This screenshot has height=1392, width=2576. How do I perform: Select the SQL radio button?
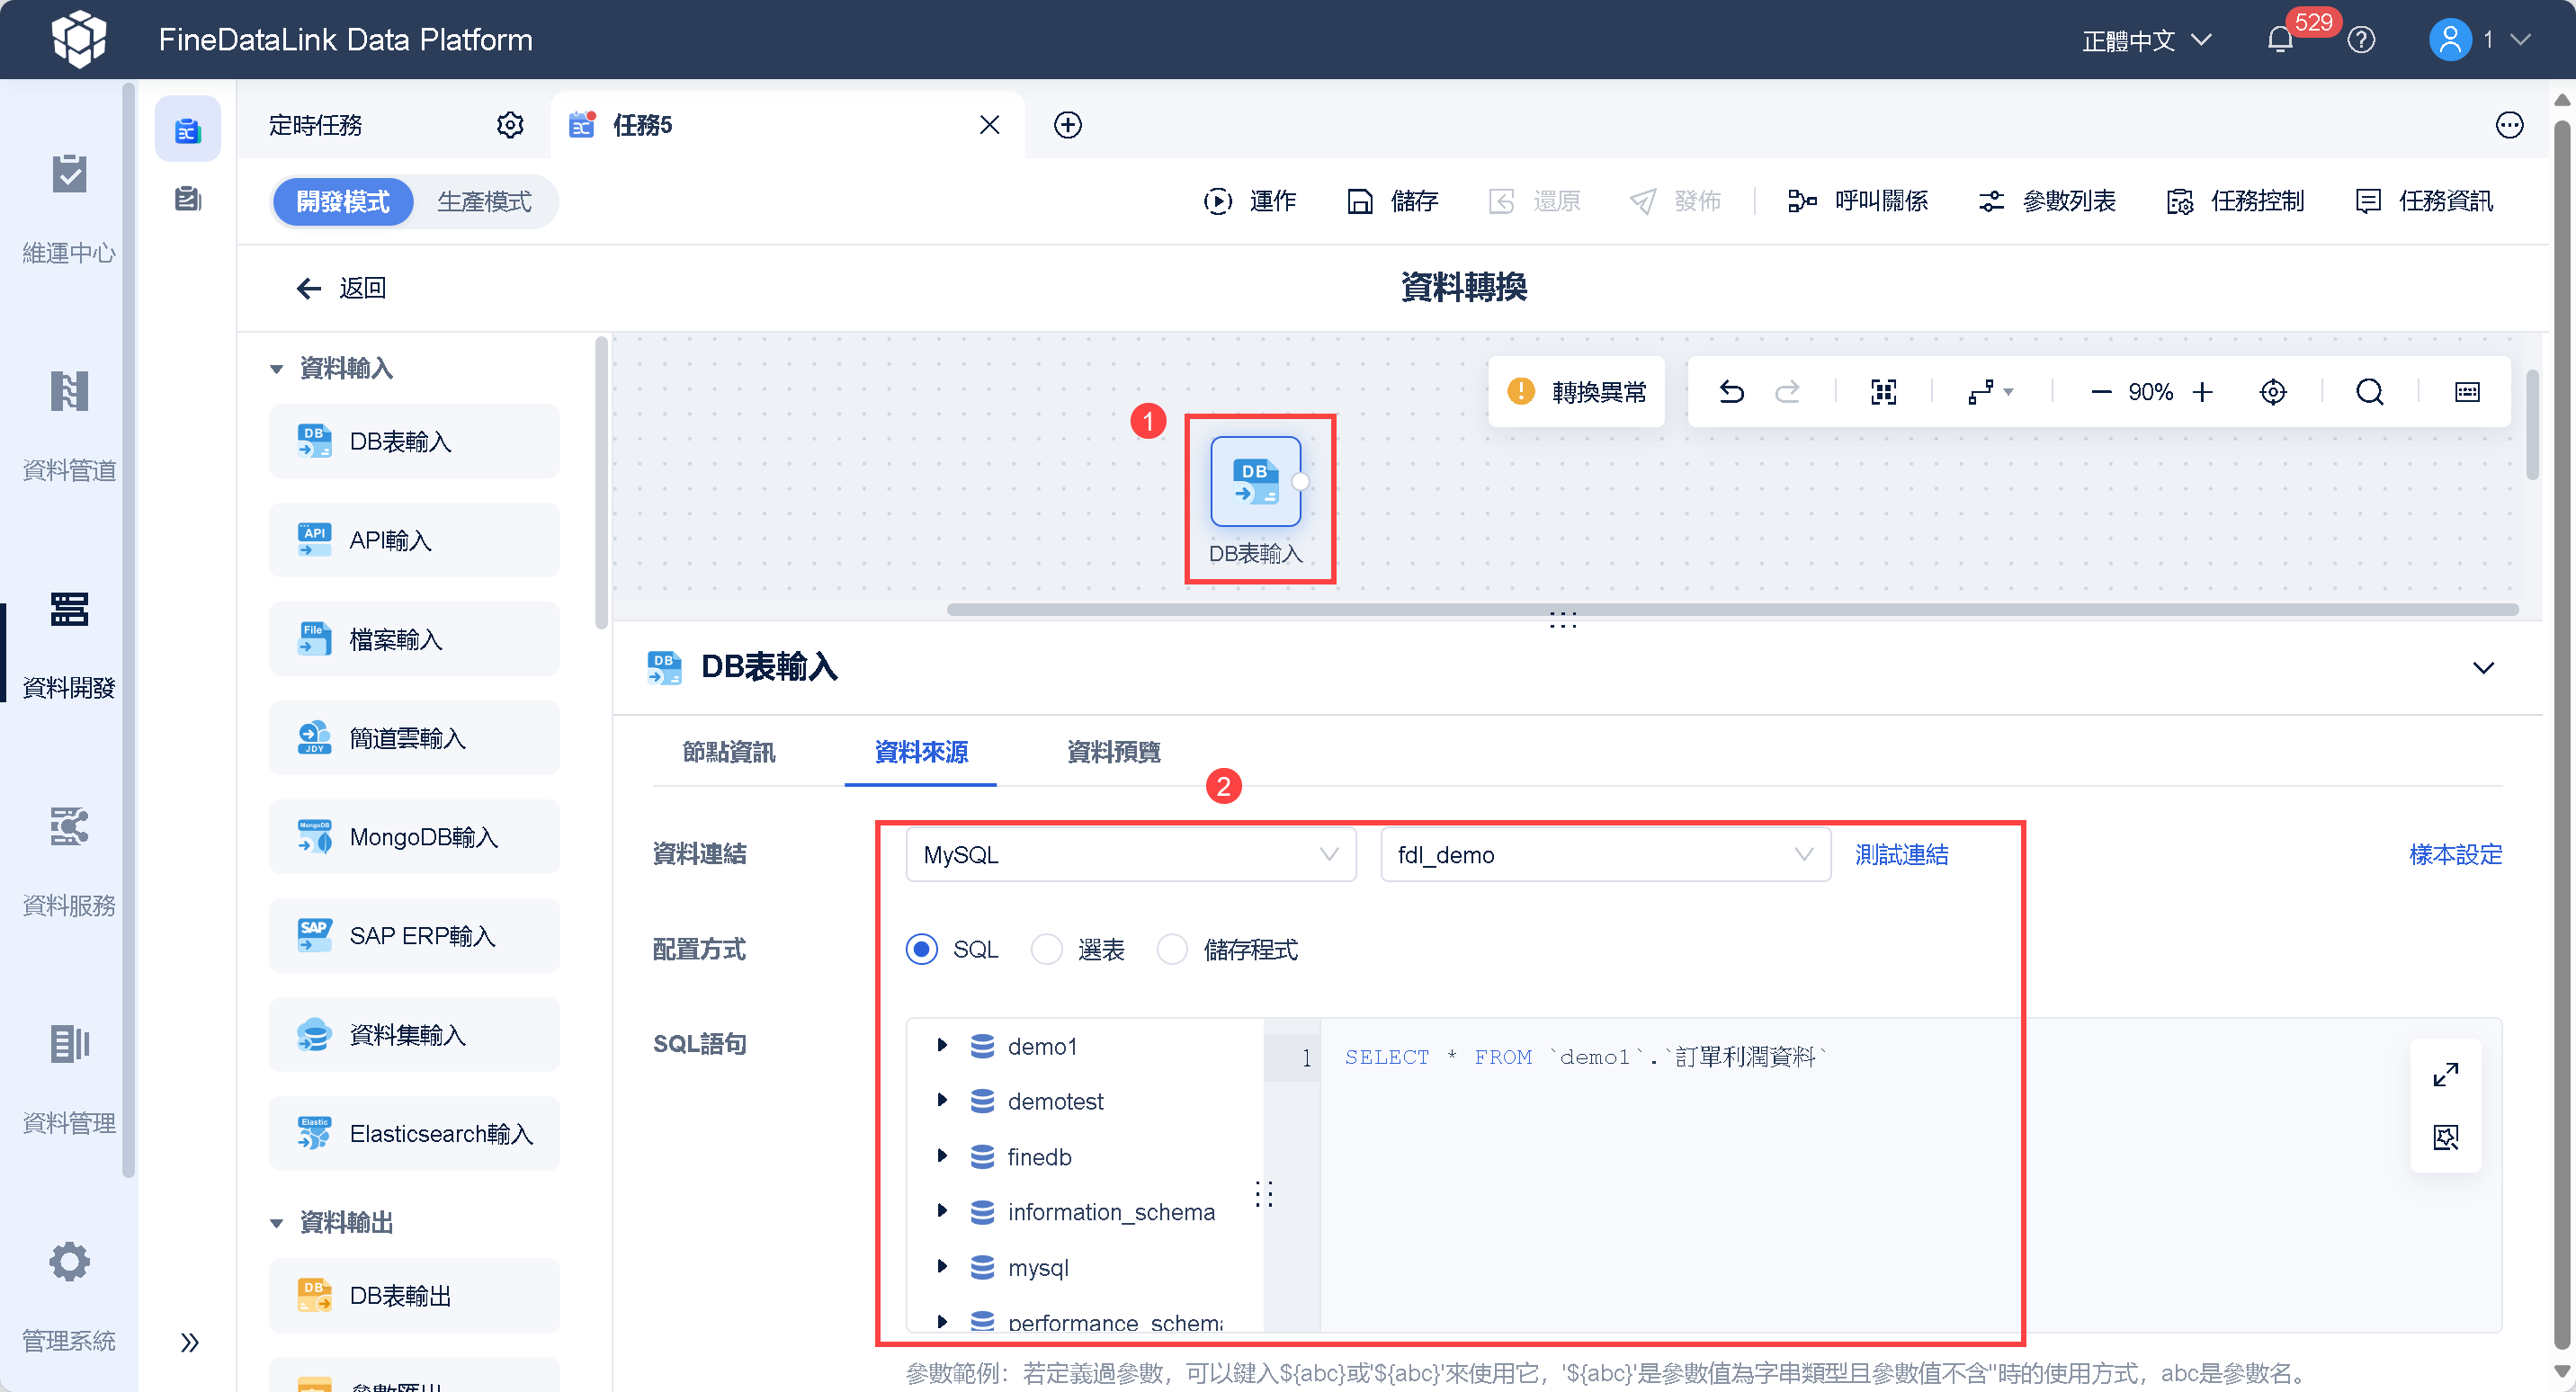[921, 949]
